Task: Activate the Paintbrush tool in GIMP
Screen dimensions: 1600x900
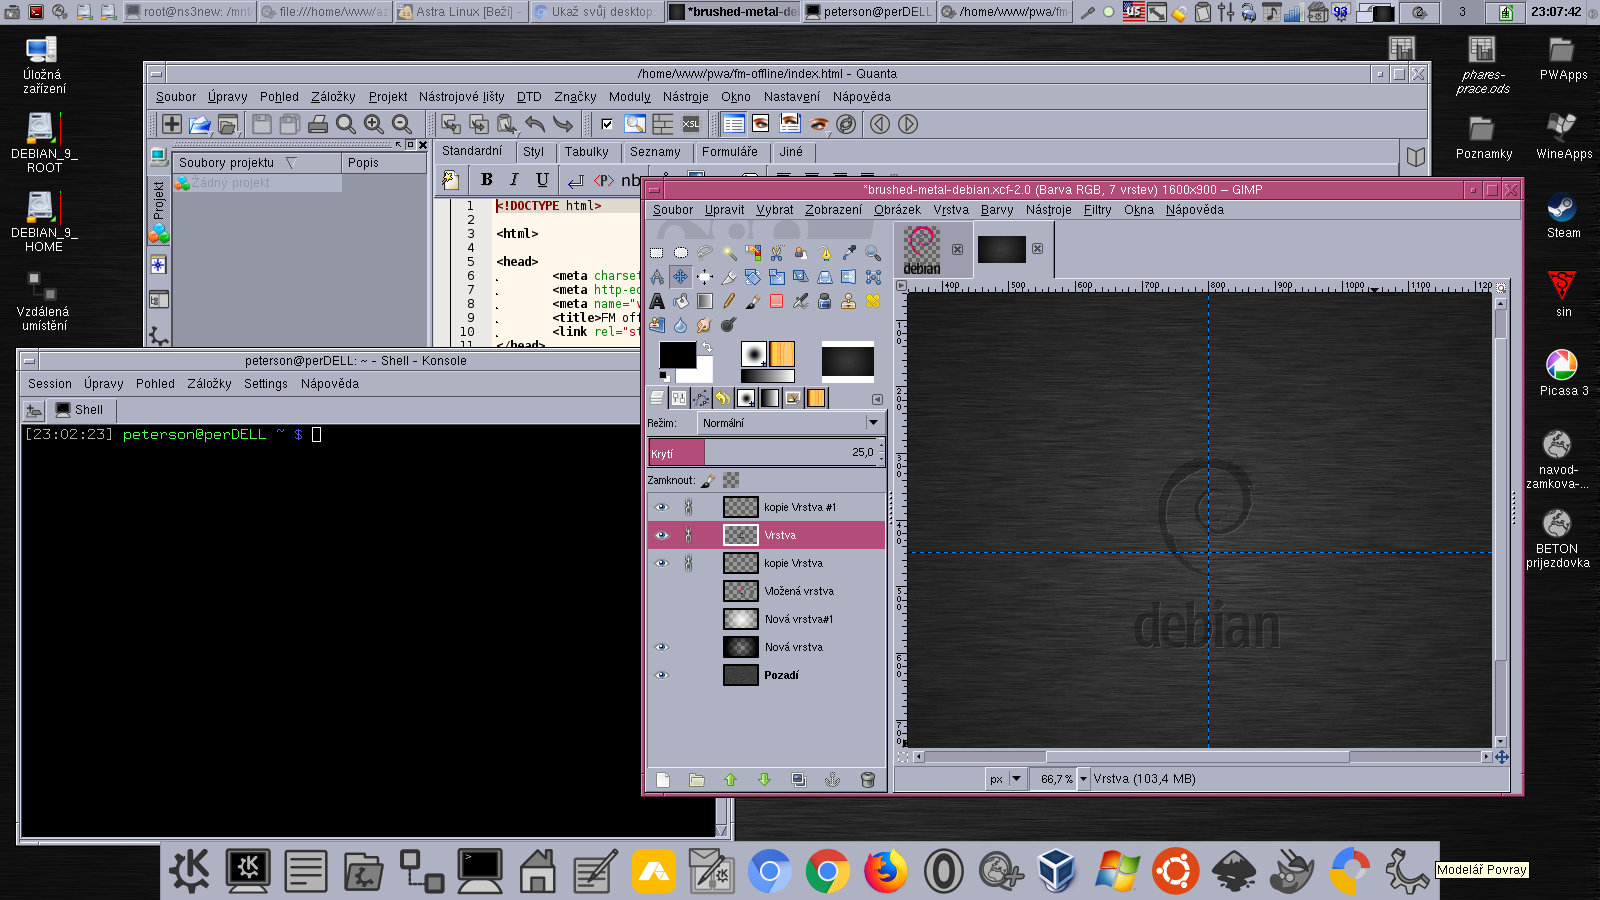Action: point(753,302)
